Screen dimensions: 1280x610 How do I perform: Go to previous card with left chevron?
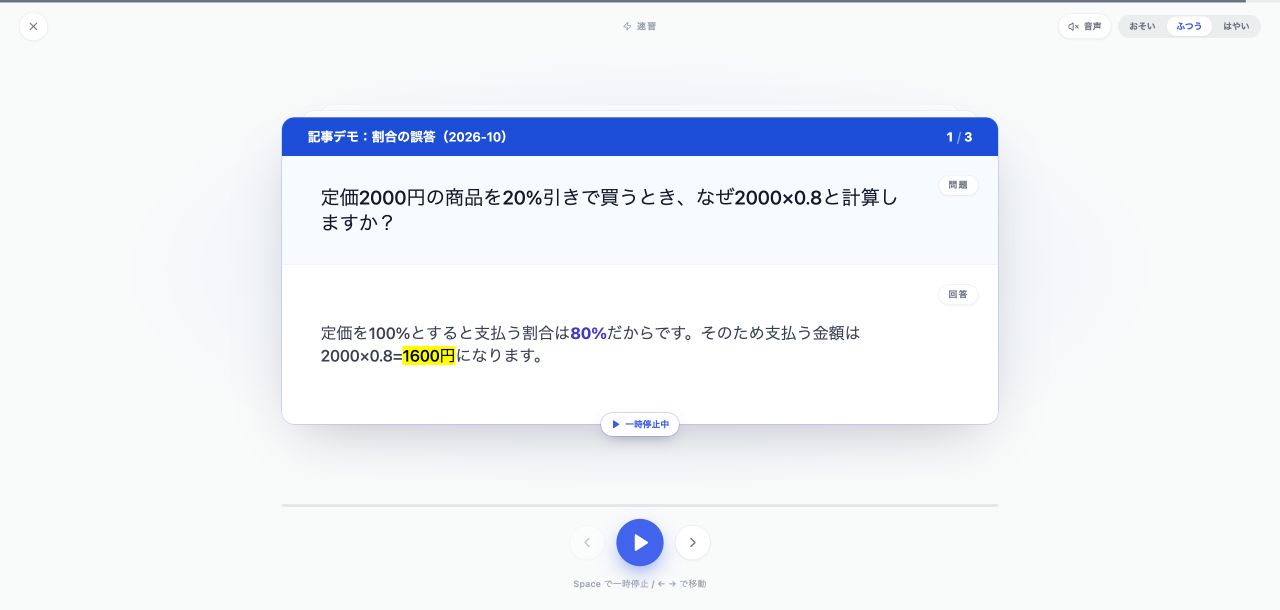click(587, 543)
